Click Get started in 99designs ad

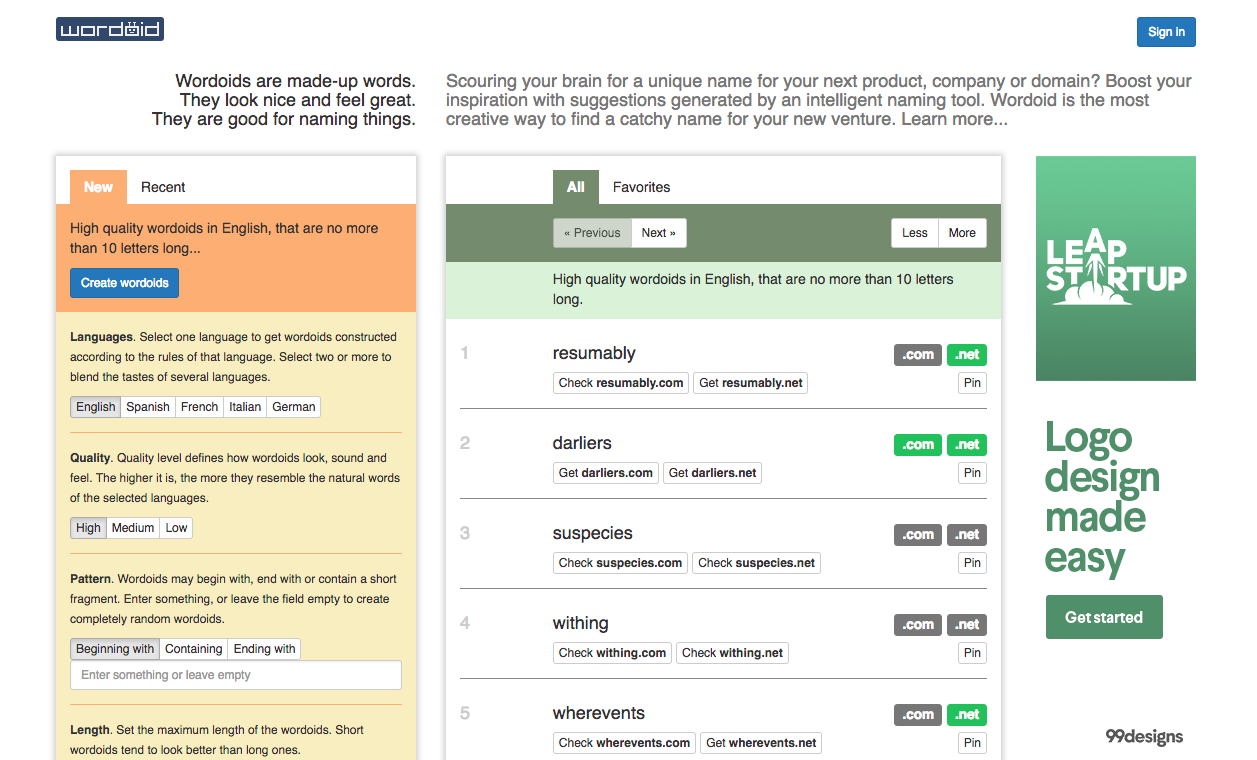1104,617
